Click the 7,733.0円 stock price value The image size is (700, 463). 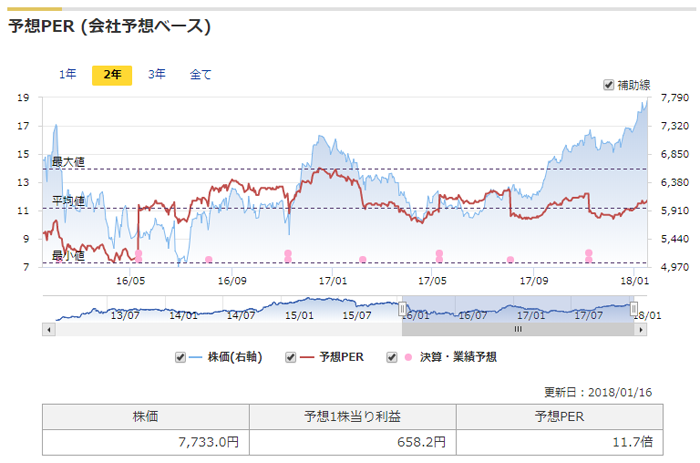[x=208, y=442]
